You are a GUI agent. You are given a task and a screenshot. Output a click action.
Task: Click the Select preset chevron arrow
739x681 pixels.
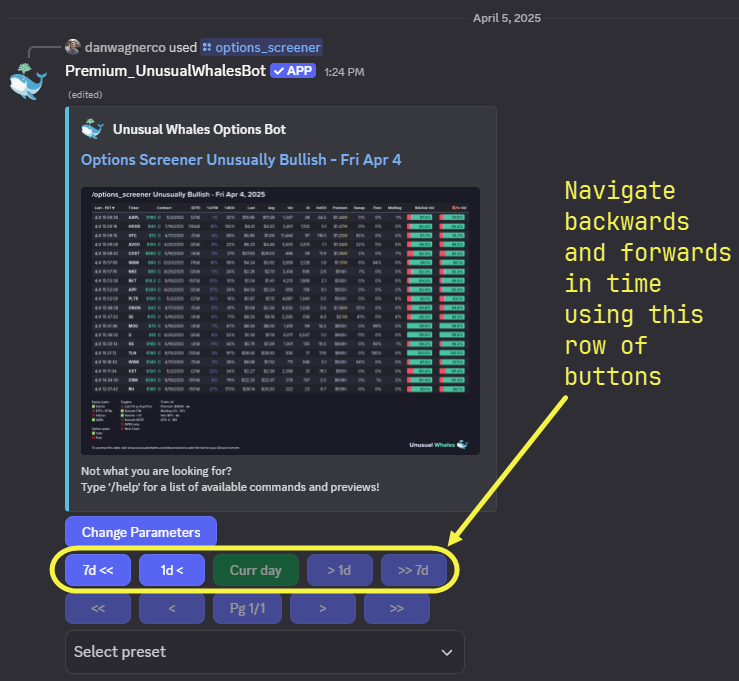[447, 652]
